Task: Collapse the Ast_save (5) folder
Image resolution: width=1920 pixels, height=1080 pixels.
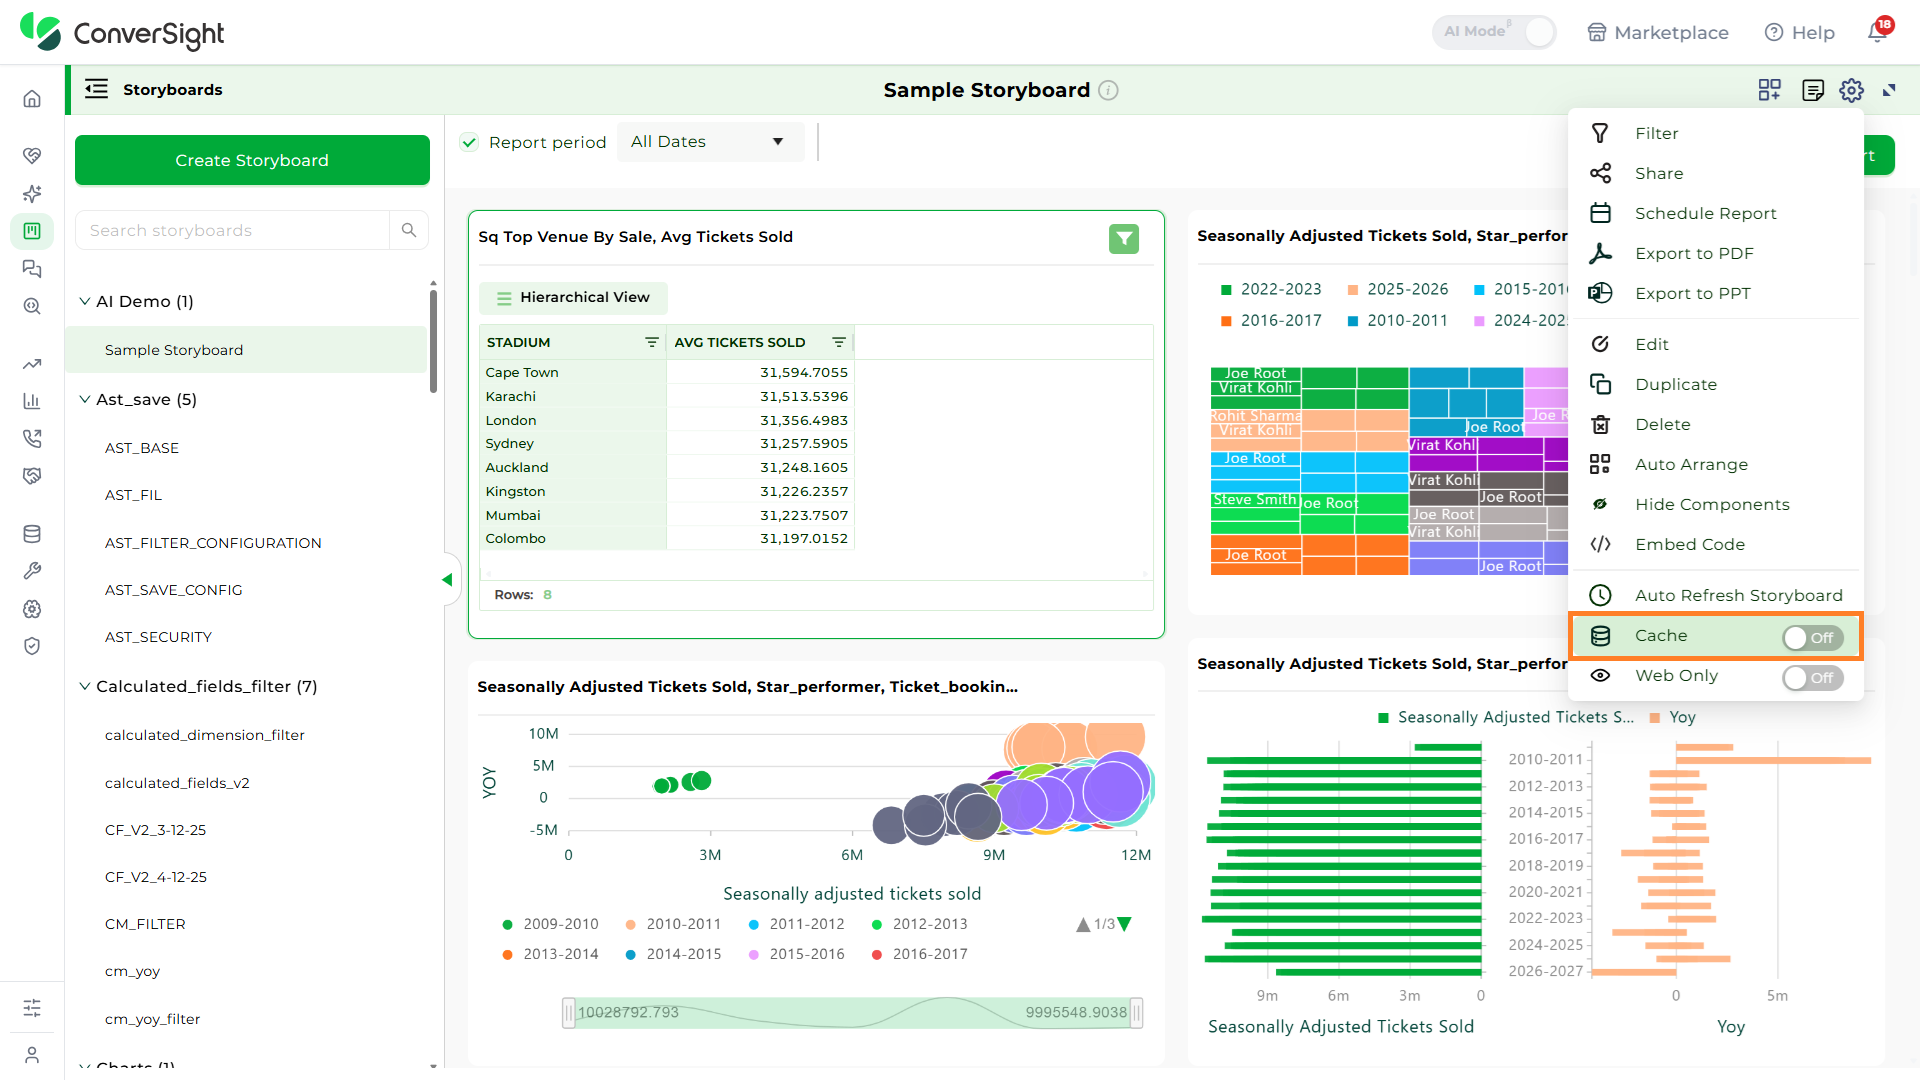Action: tap(85, 399)
